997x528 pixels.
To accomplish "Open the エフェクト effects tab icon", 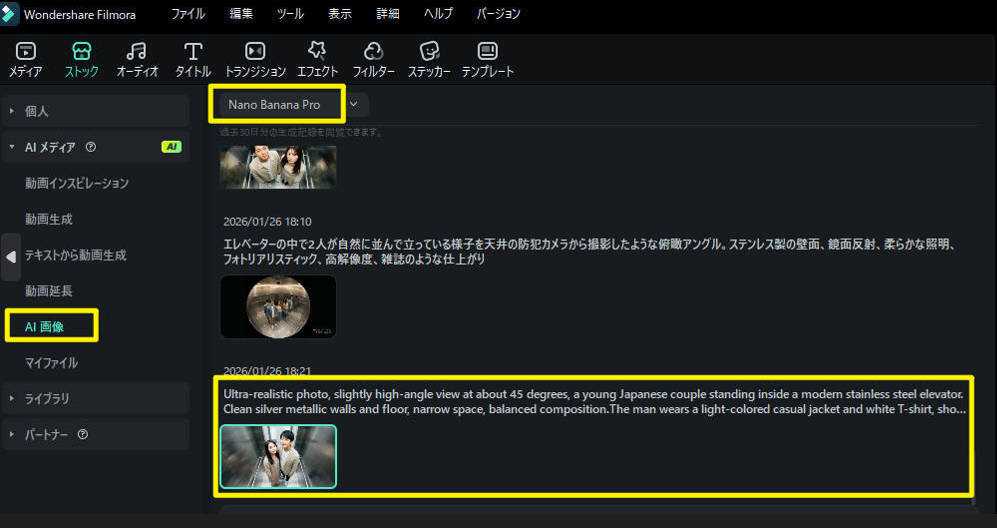I will tap(317, 51).
